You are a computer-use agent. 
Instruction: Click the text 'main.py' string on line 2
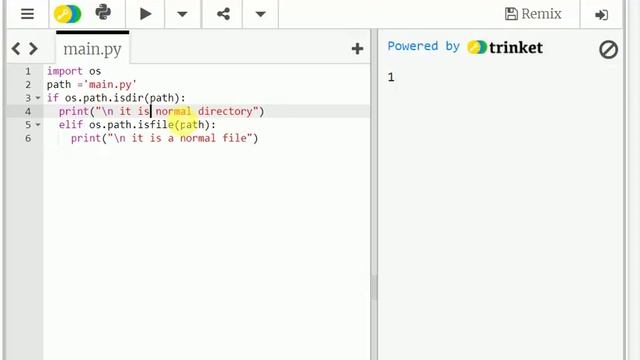(110, 84)
